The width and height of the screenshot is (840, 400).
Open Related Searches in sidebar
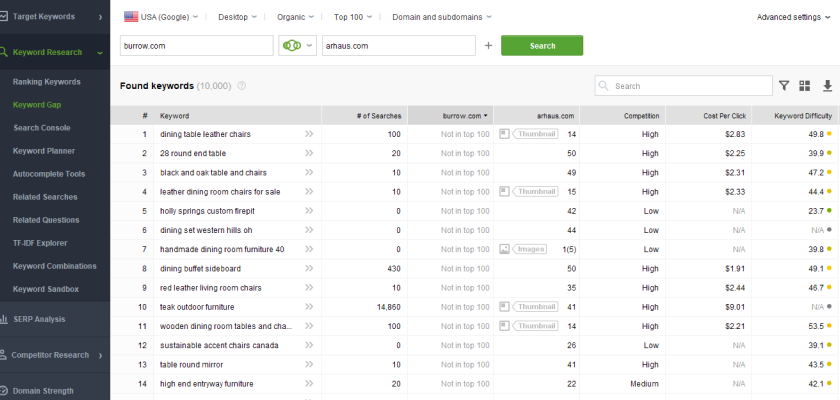click(45, 197)
